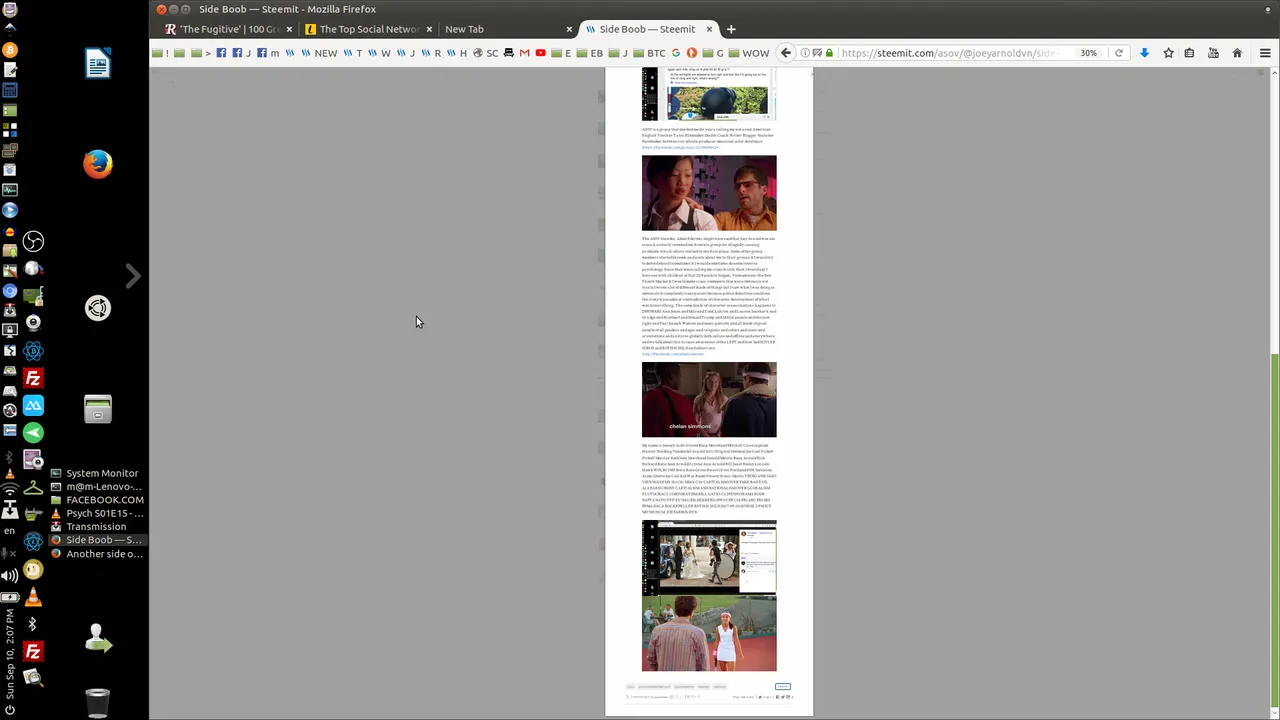The width and height of the screenshot is (1280, 720).
Task: Focus the steemit.com URL address bar
Action: (950, 53)
